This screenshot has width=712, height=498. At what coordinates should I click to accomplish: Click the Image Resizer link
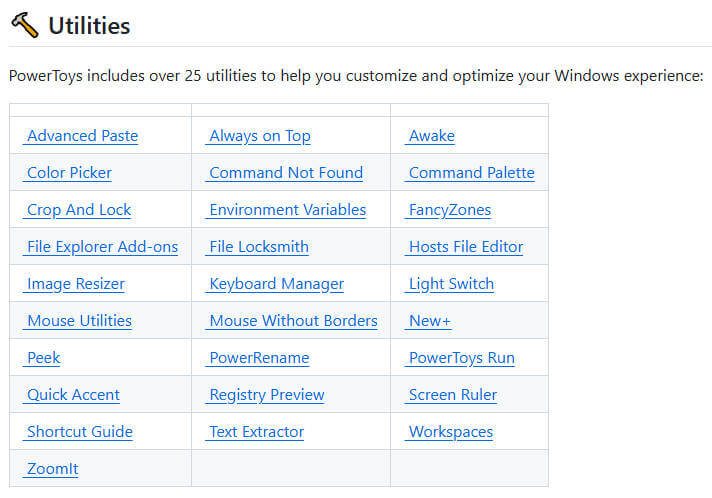tap(74, 284)
